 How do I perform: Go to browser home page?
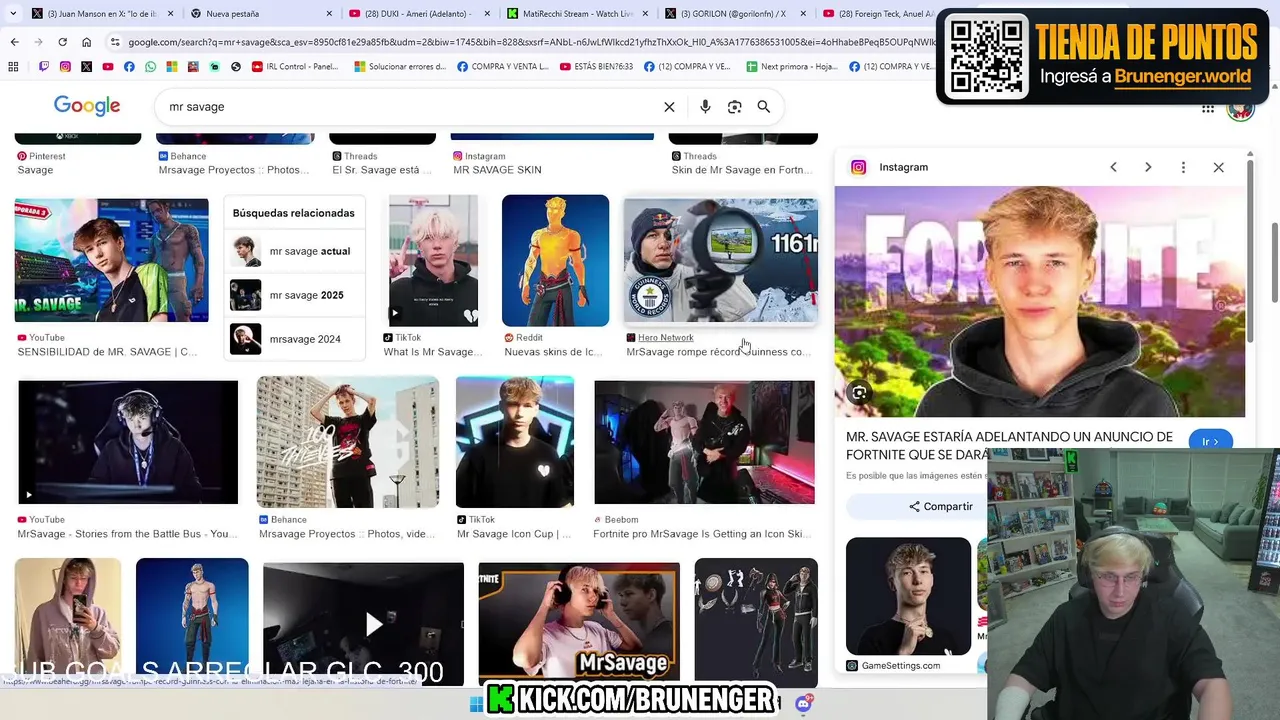[x=86, y=42]
